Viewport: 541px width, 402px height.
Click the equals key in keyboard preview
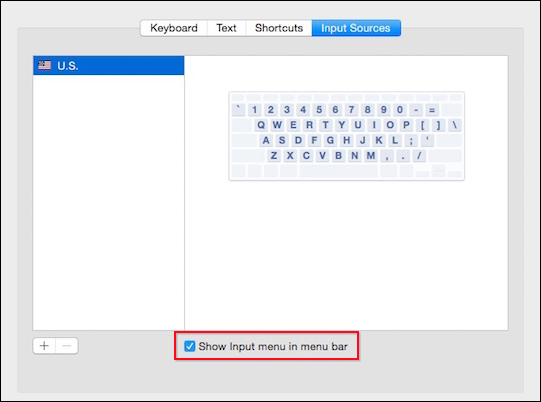[432, 110]
